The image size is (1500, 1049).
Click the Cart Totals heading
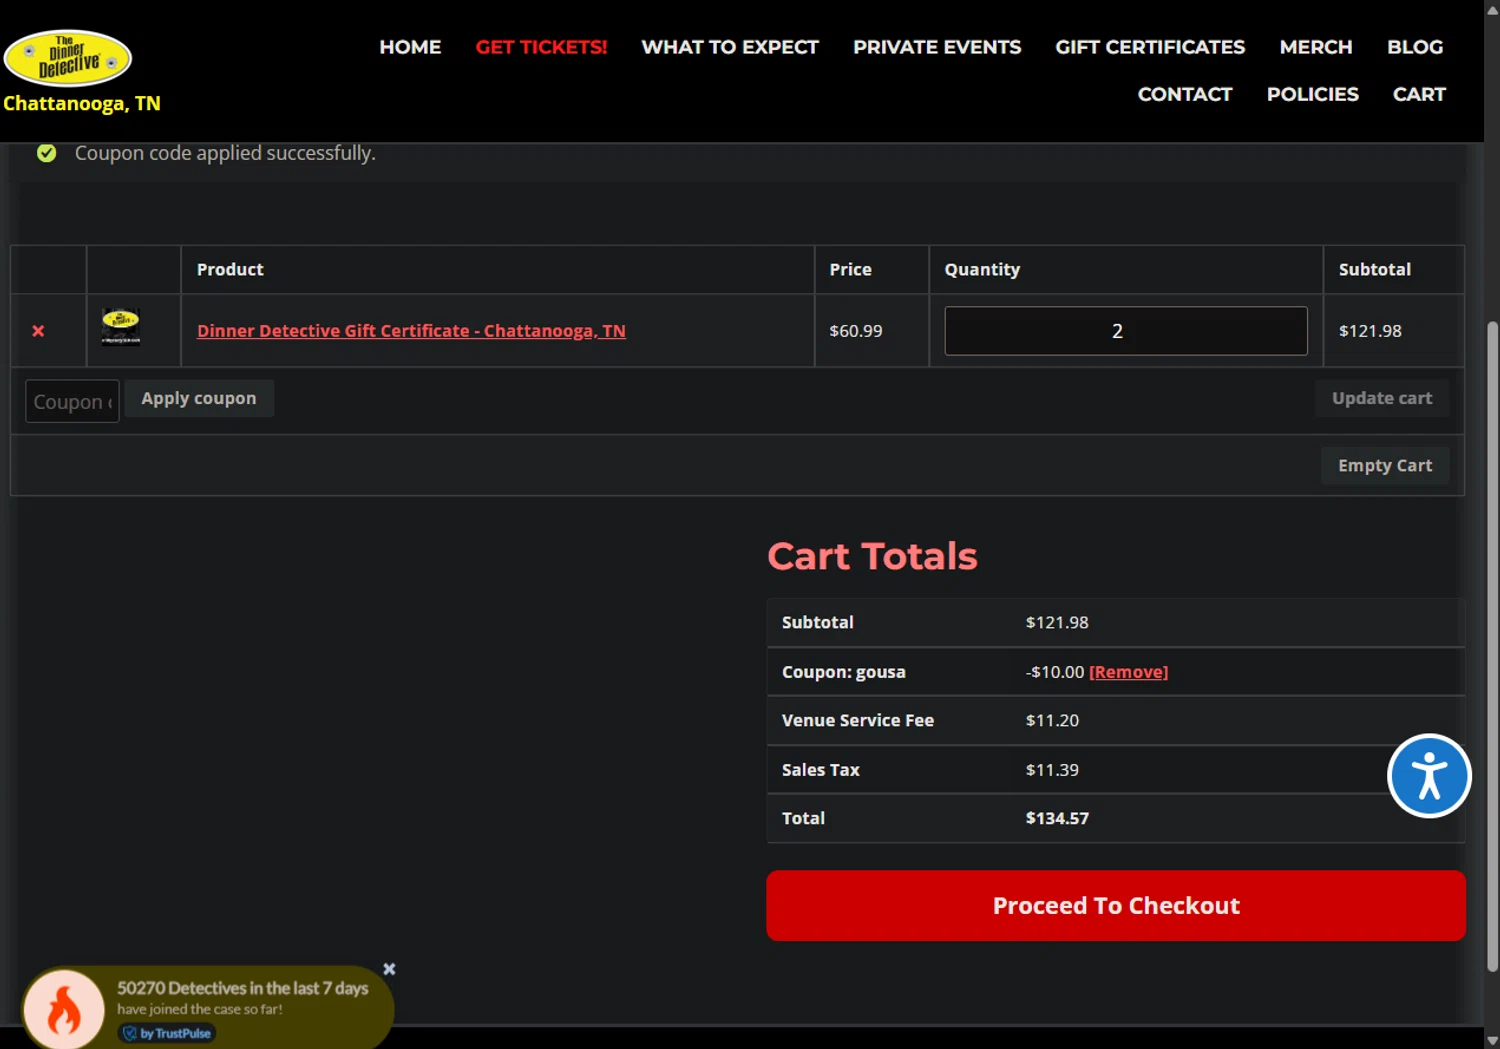872,556
